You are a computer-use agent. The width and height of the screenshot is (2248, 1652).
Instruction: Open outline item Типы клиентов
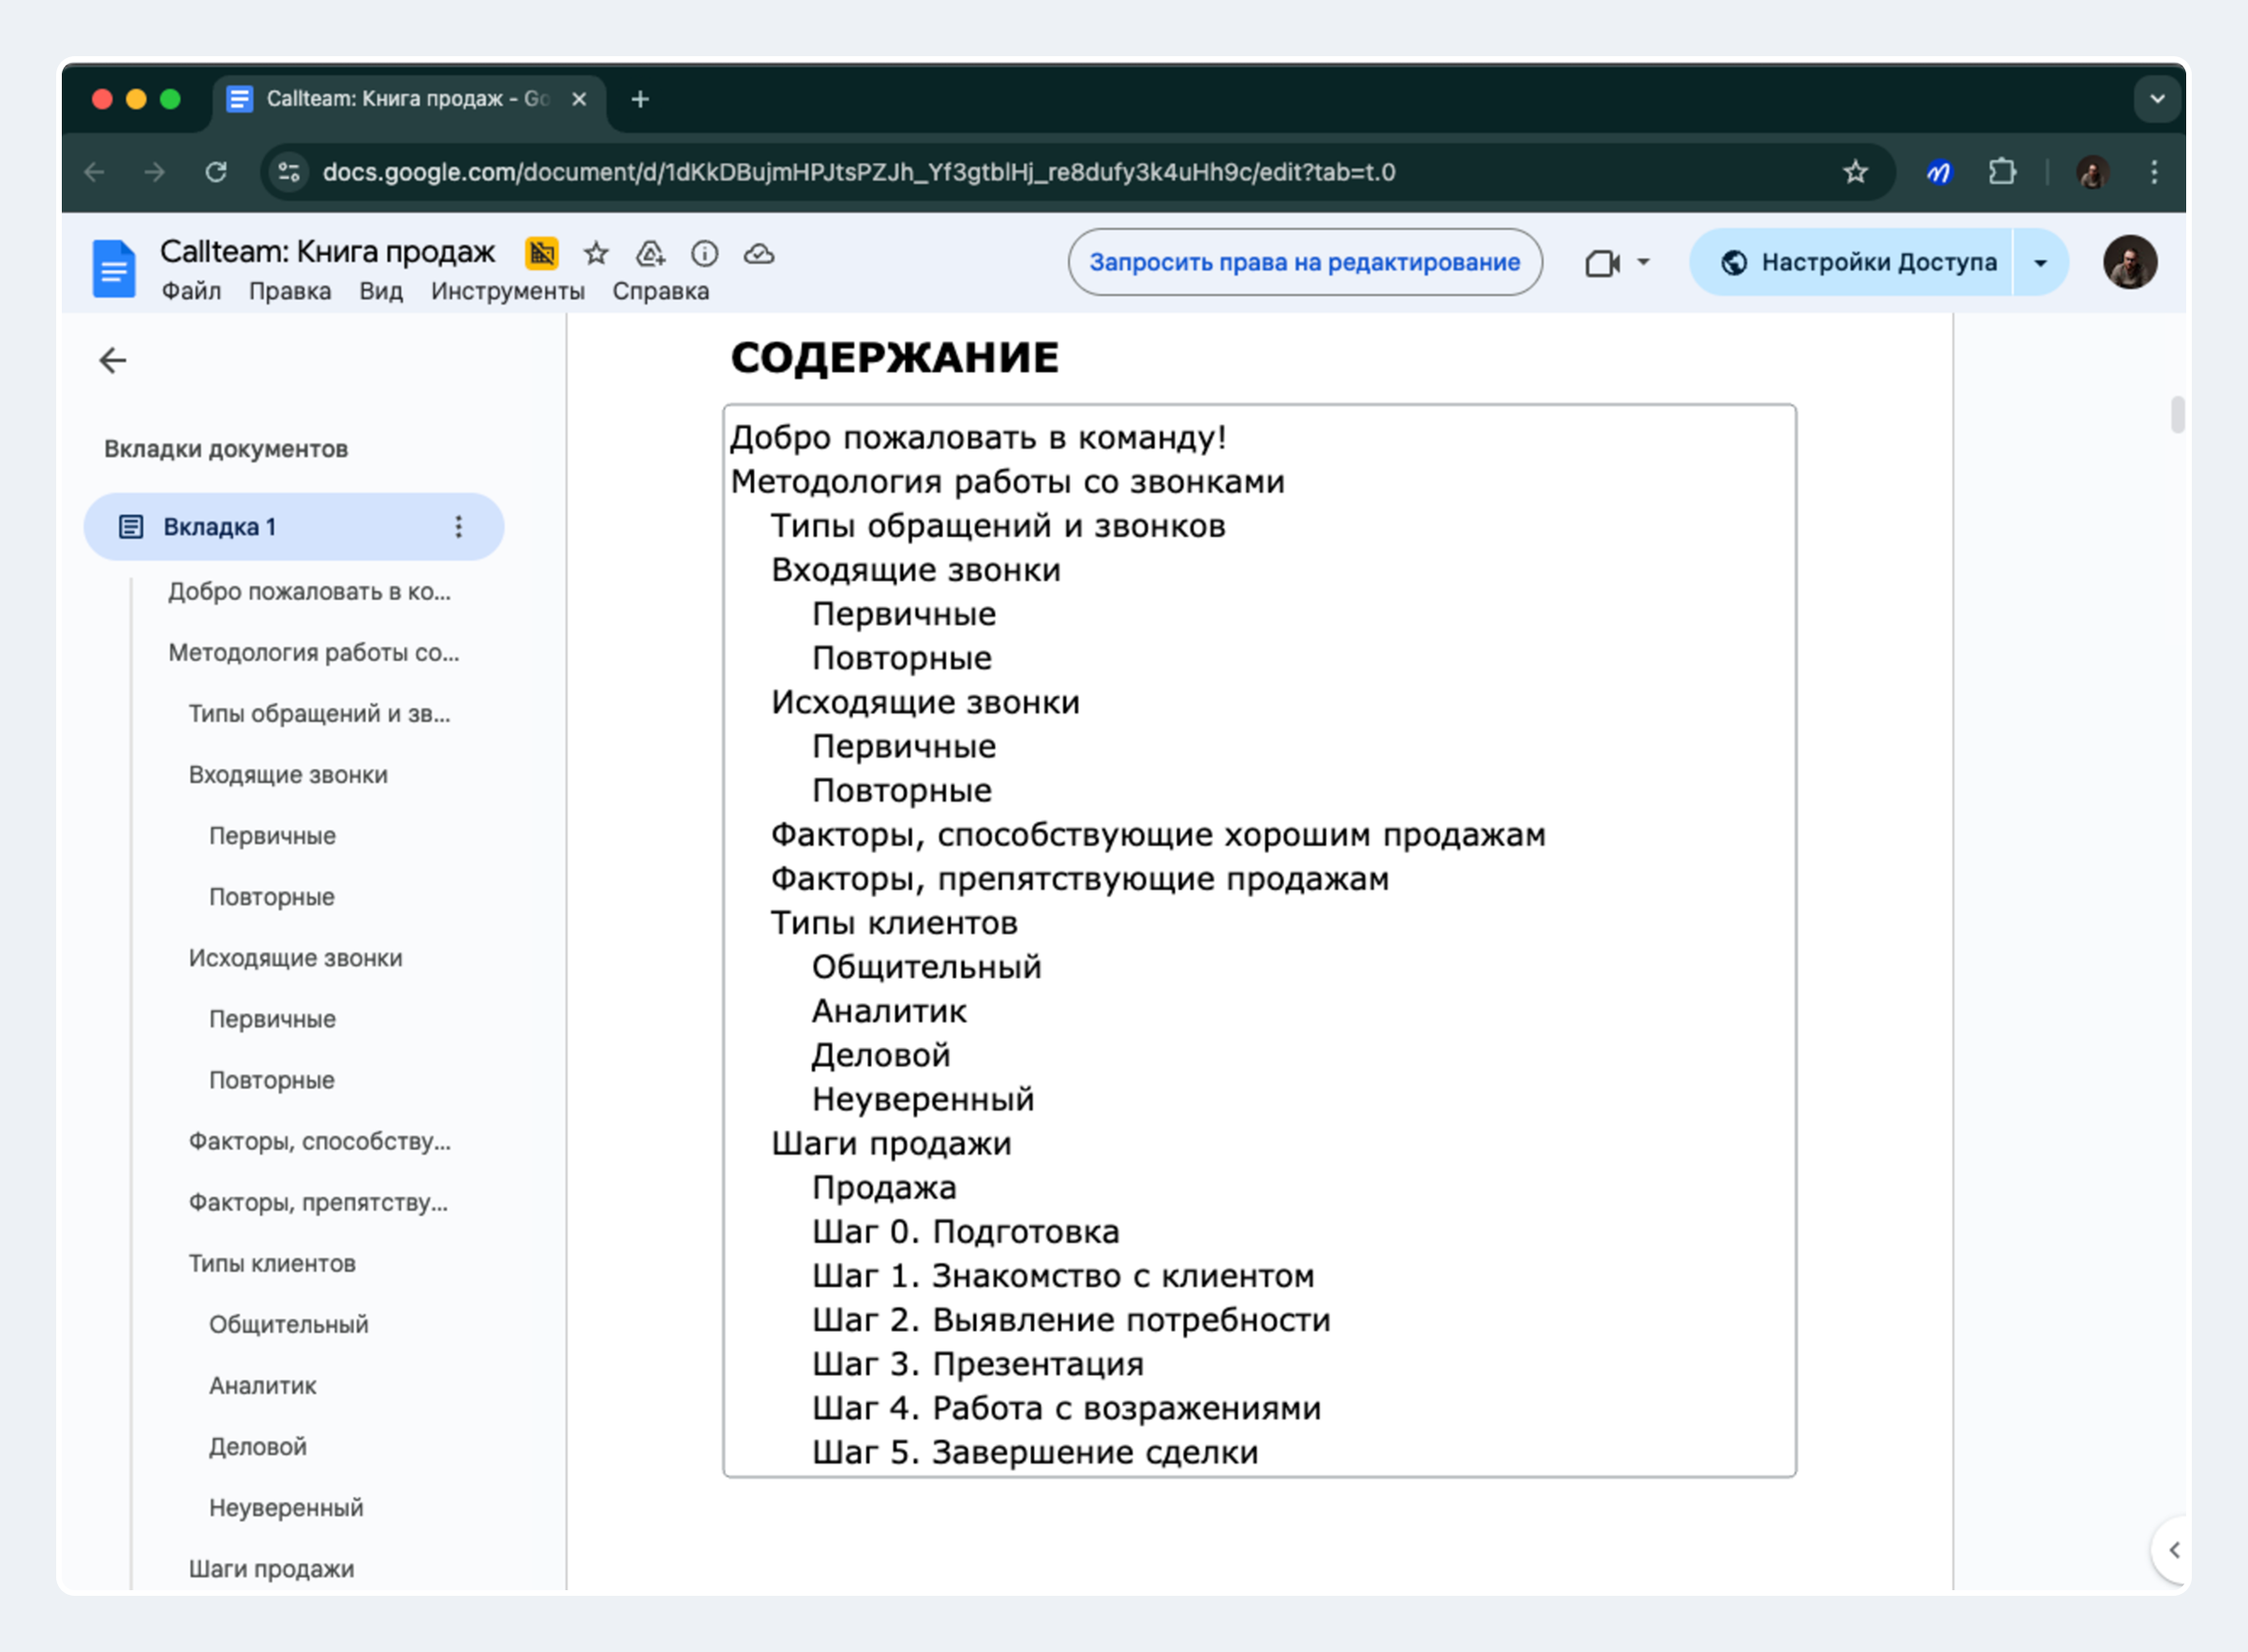click(272, 1264)
